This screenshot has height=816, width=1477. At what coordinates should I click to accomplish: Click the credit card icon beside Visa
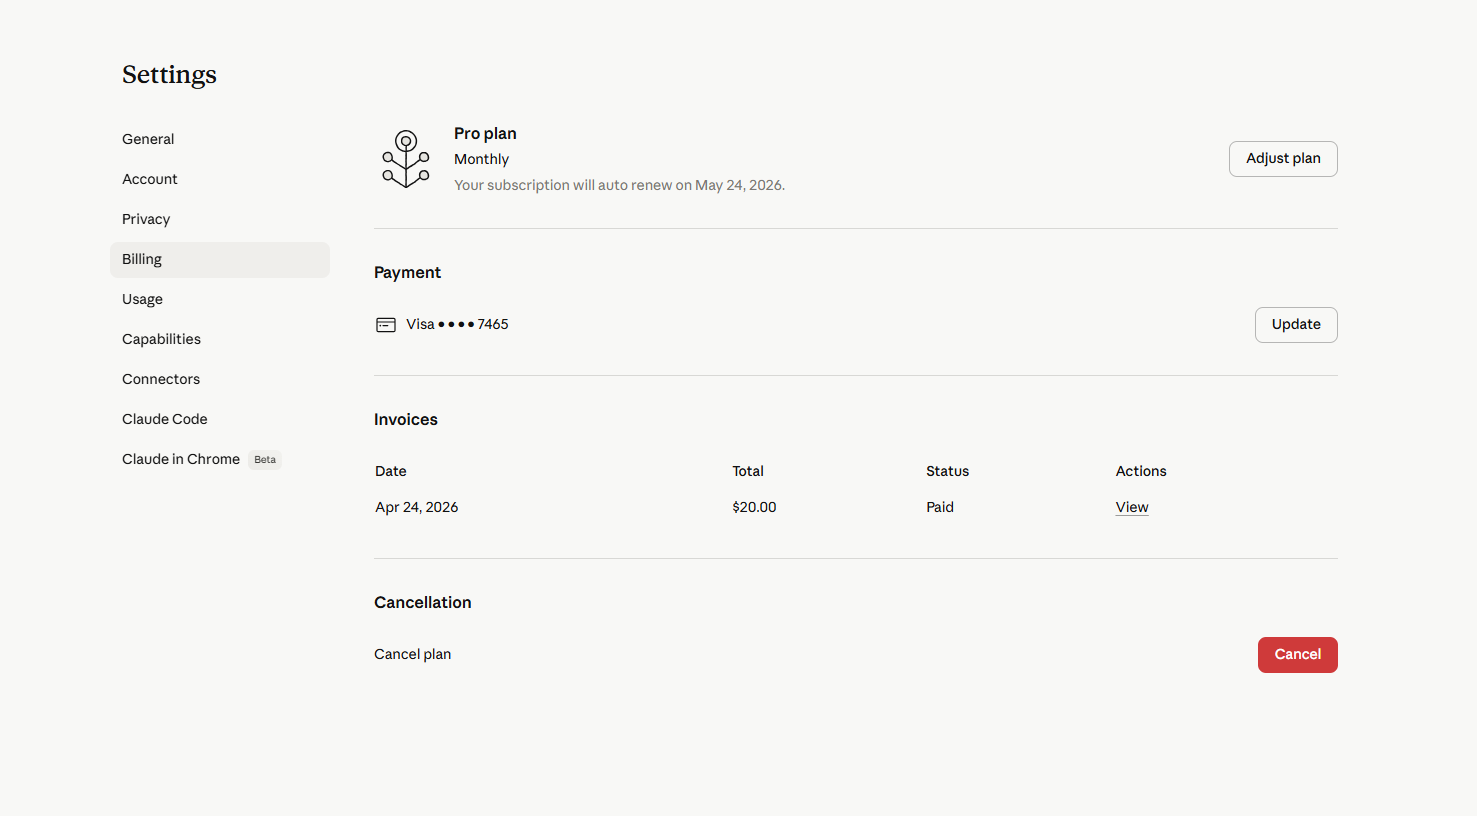[386, 325]
